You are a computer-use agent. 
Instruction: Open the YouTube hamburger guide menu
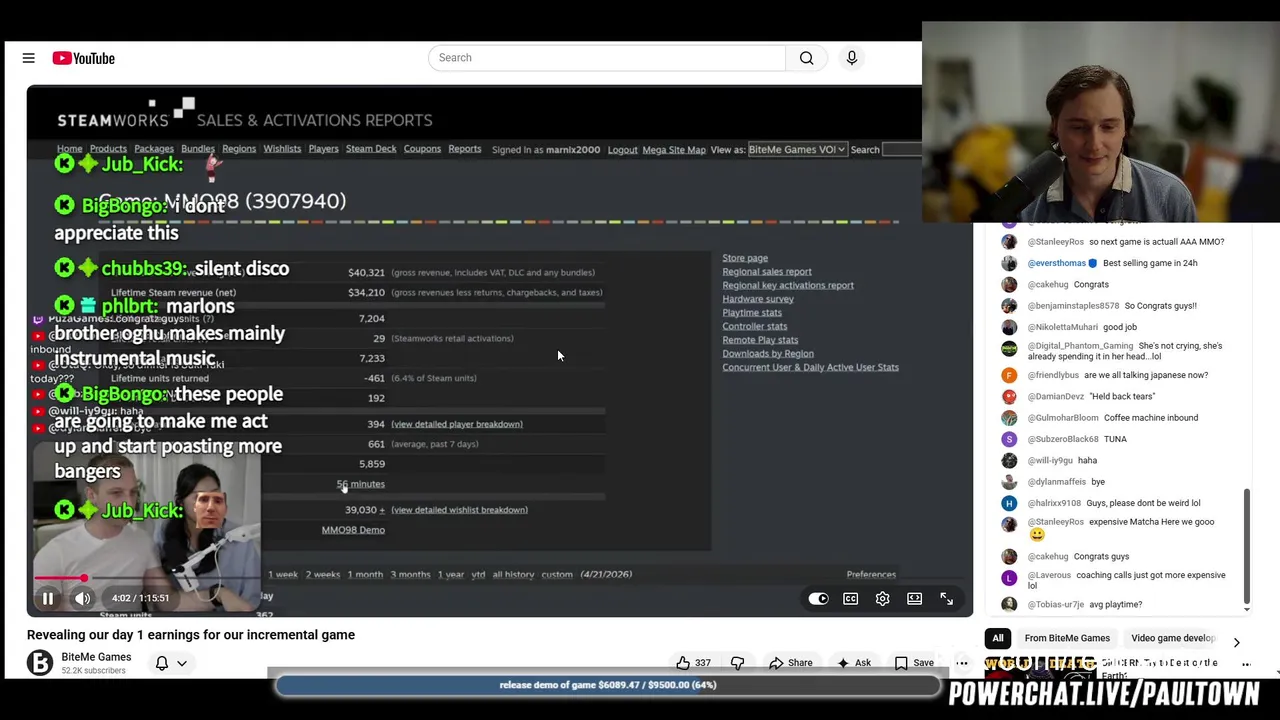click(x=28, y=58)
